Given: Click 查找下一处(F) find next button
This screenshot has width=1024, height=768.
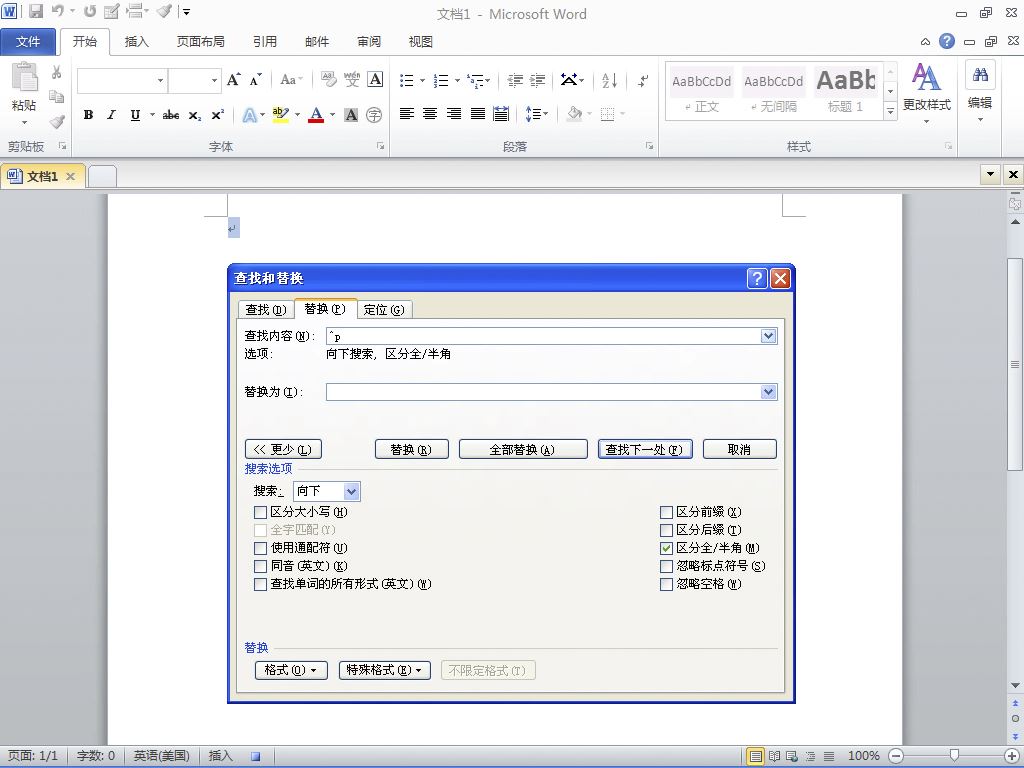Looking at the screenshot, I should (x=645, y=449).
